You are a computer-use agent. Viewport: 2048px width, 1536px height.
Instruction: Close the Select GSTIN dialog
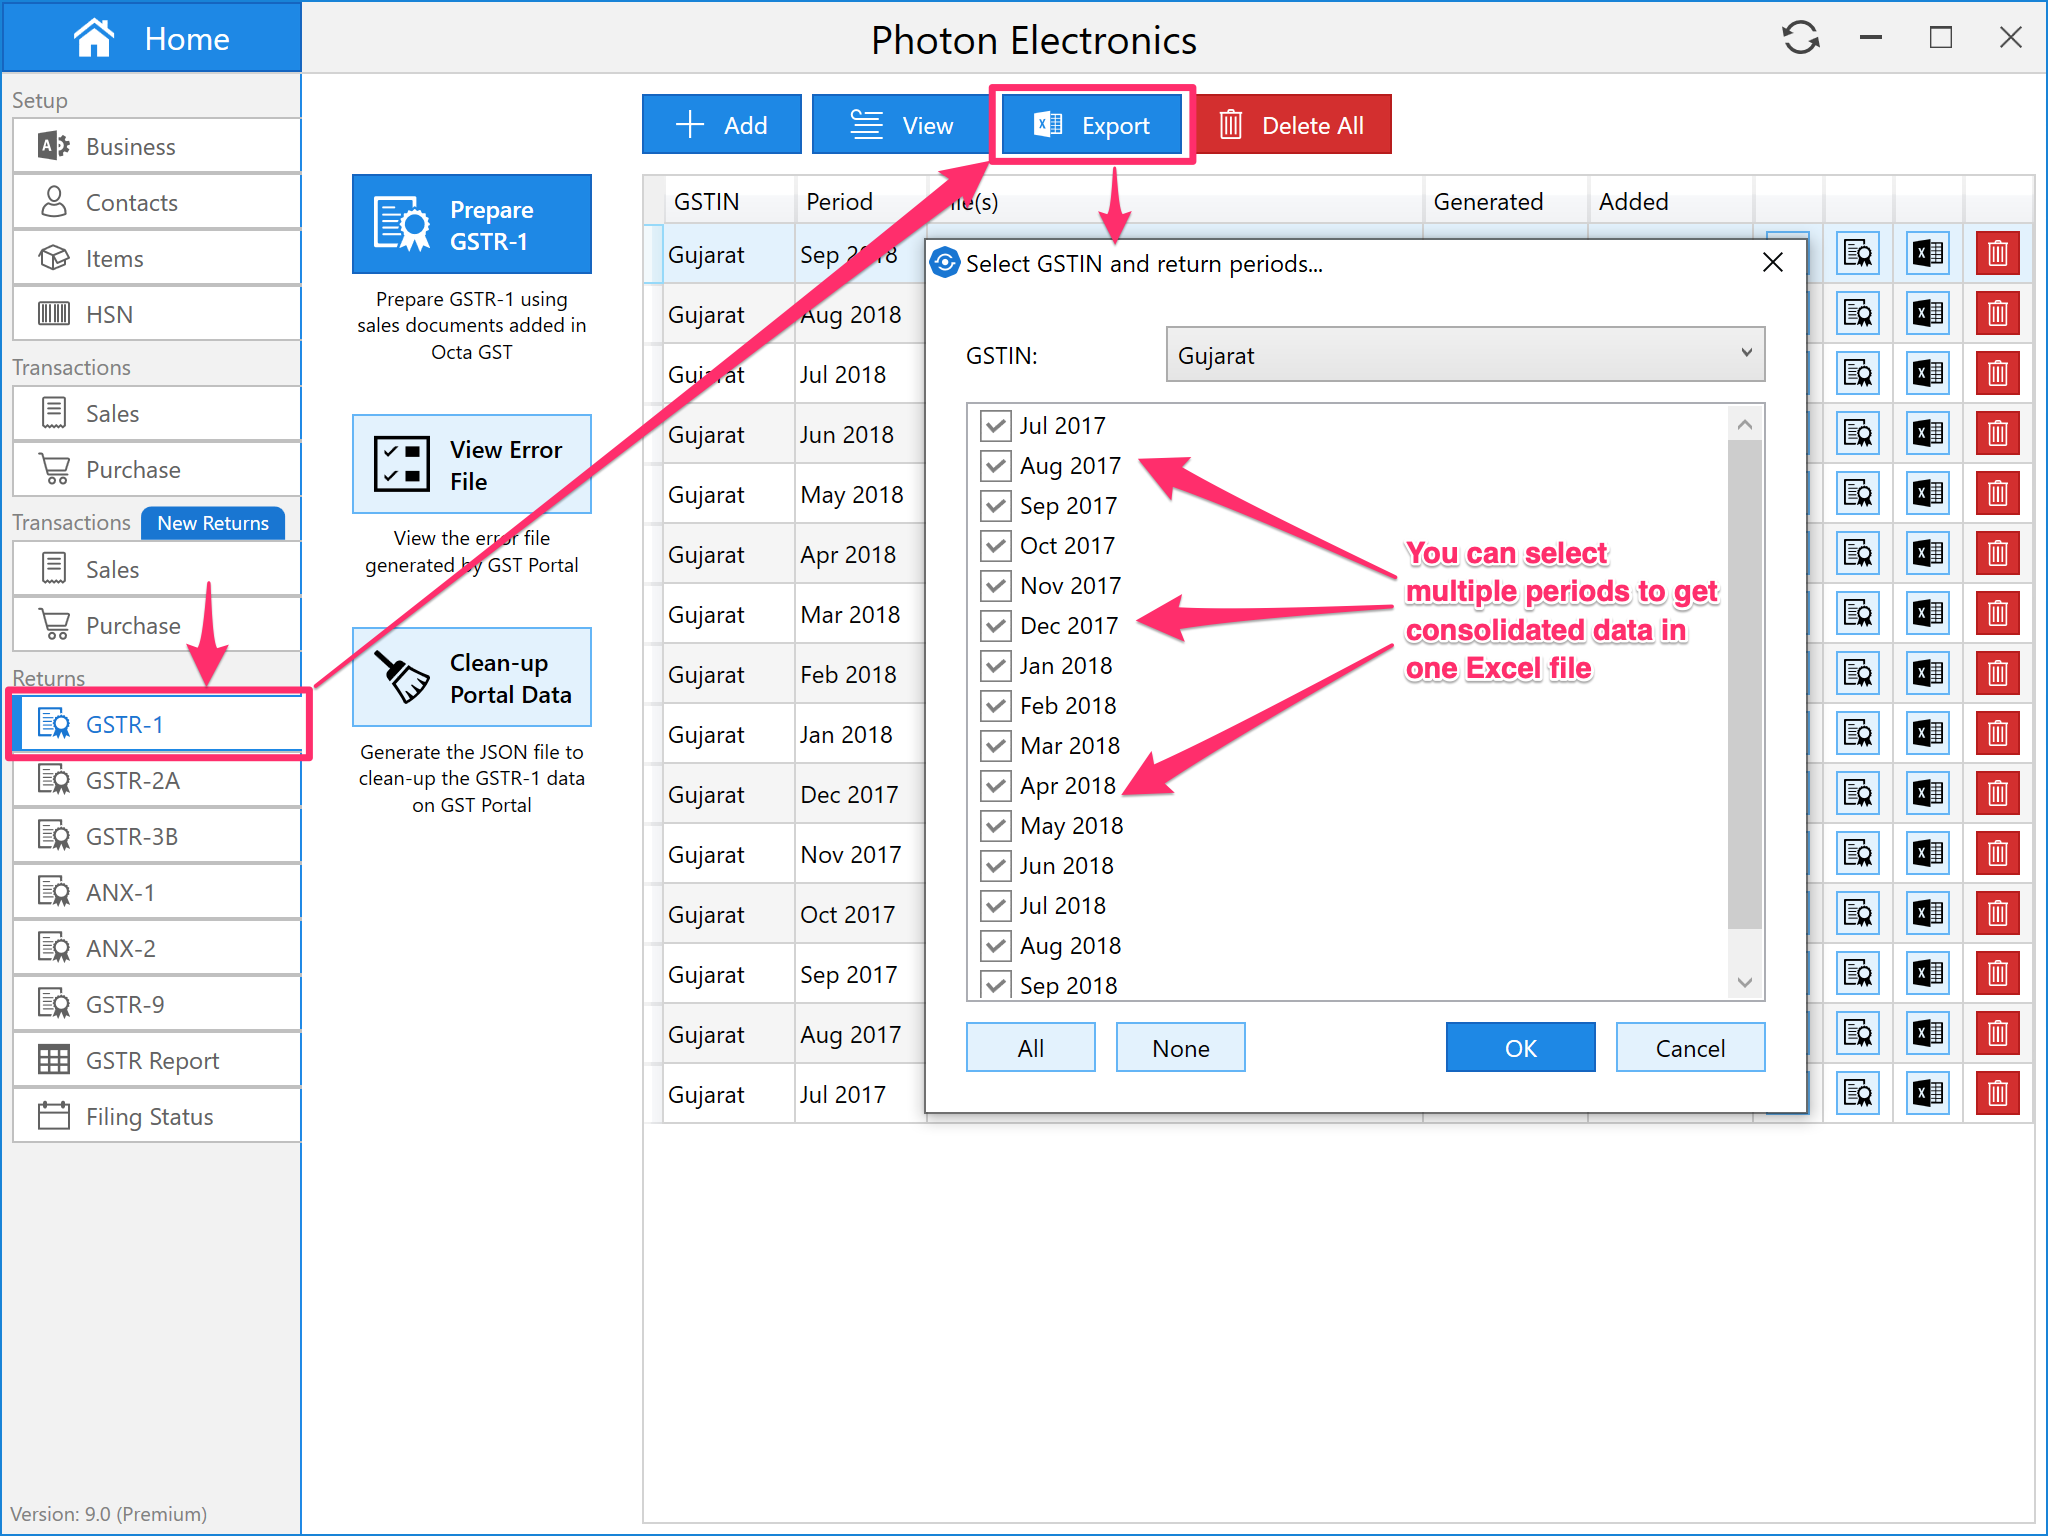pos(1772,263)
